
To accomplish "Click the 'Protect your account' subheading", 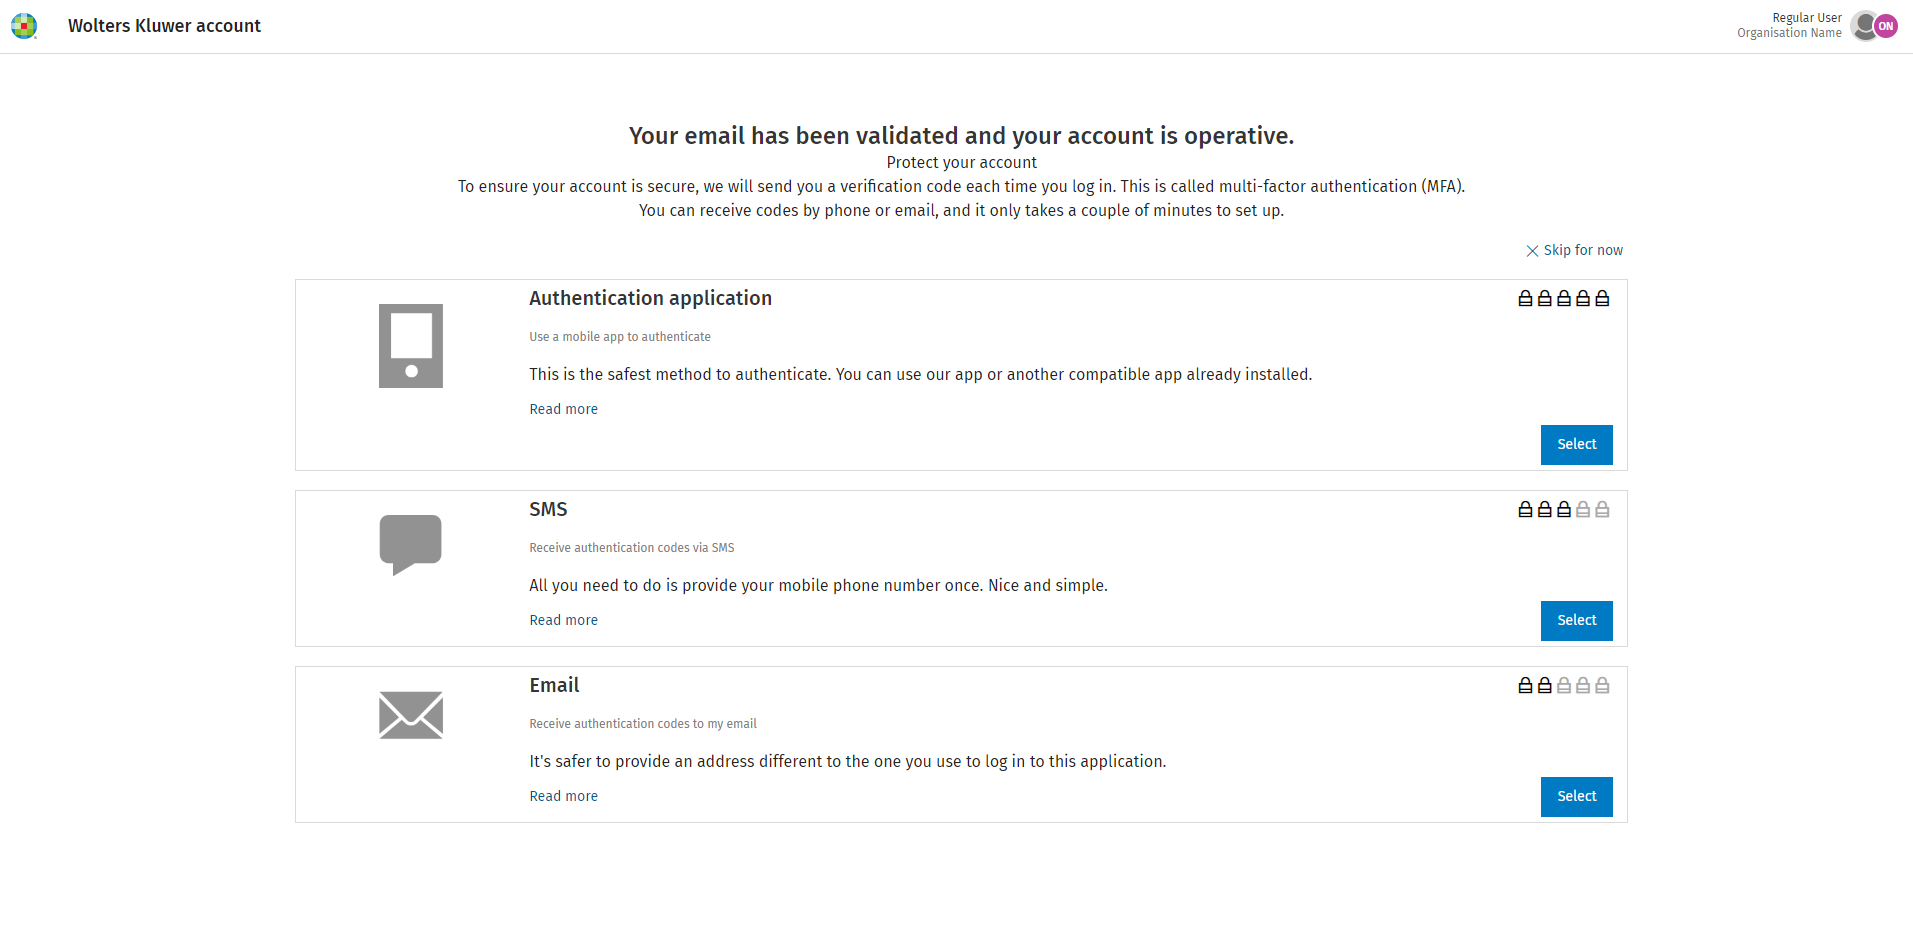I will pos(962,162).
